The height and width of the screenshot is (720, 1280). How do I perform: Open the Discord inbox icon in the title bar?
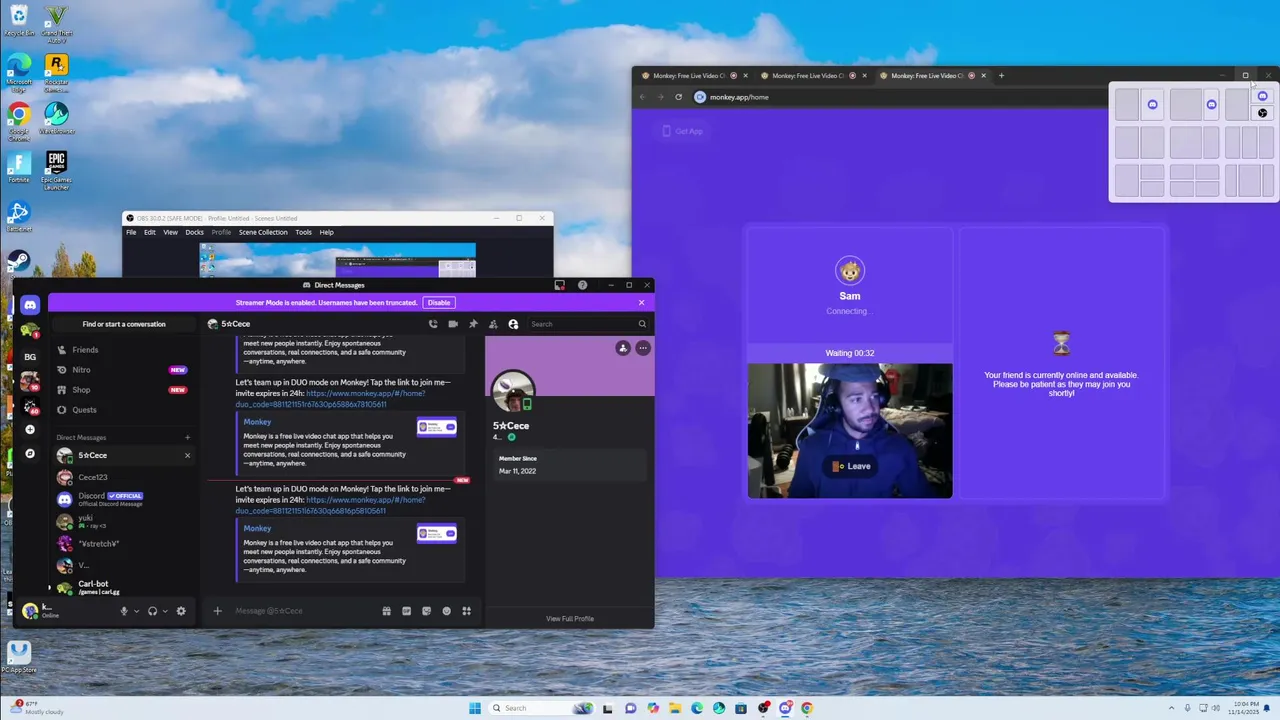click(560, 285)
